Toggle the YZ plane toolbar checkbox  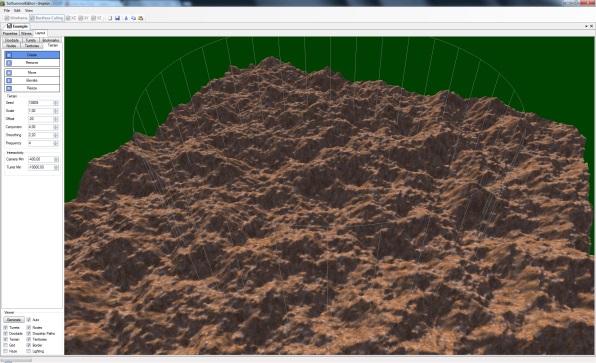96,18
